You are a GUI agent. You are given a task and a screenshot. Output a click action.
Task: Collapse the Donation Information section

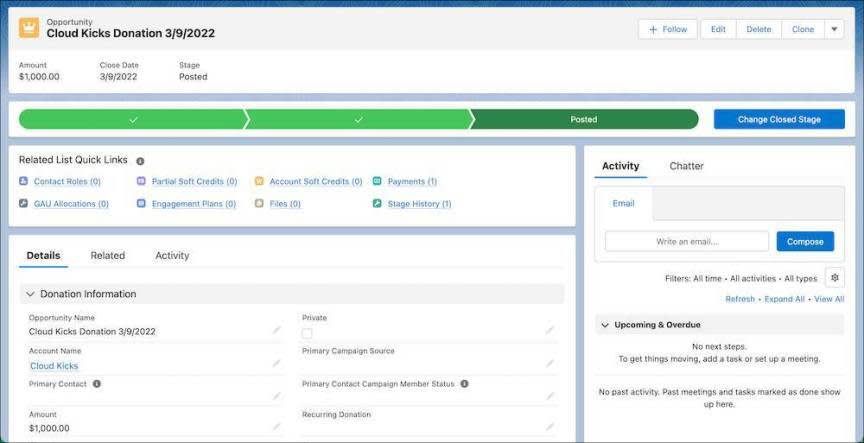[30, 294]
